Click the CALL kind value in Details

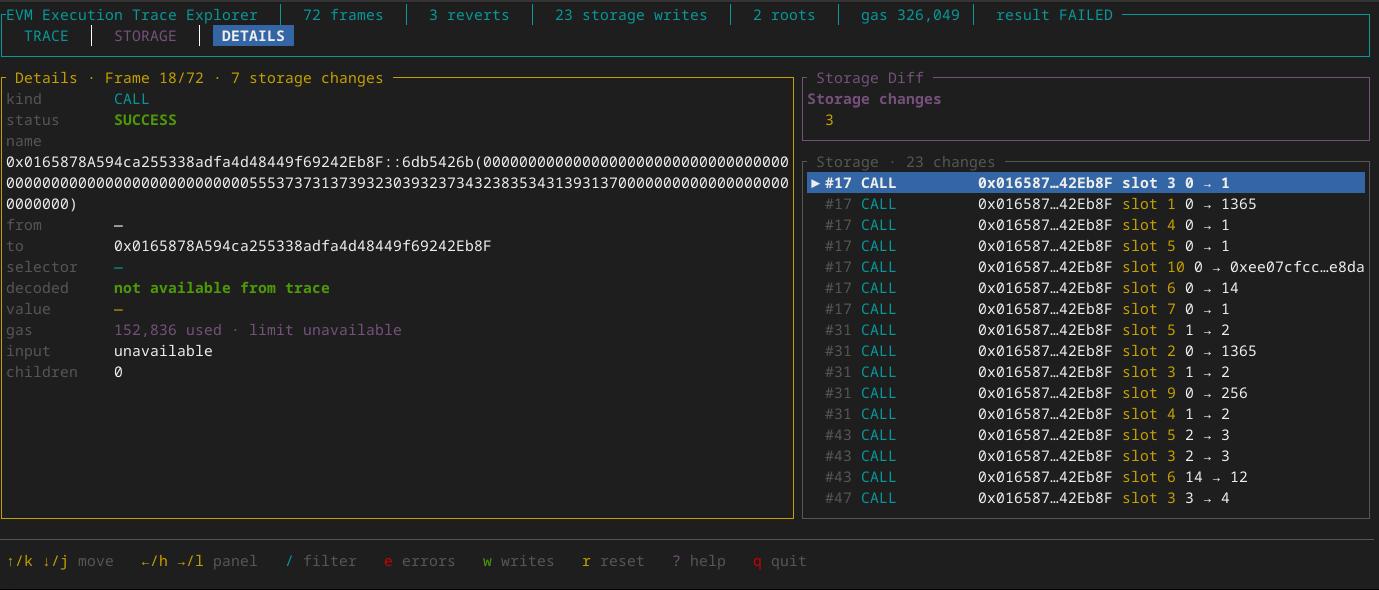click(x=132, y=99)
